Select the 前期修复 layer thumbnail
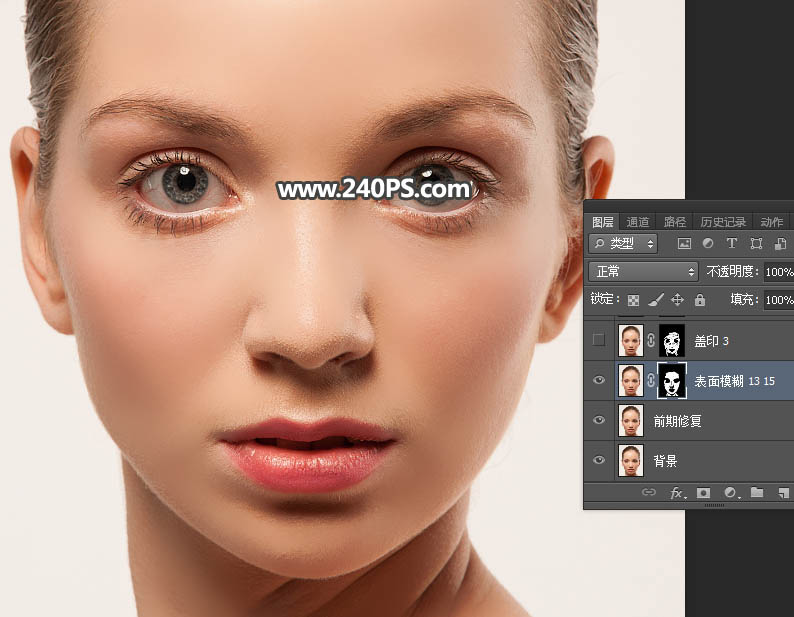The image size is (794, 617). [x=631, y=420]
